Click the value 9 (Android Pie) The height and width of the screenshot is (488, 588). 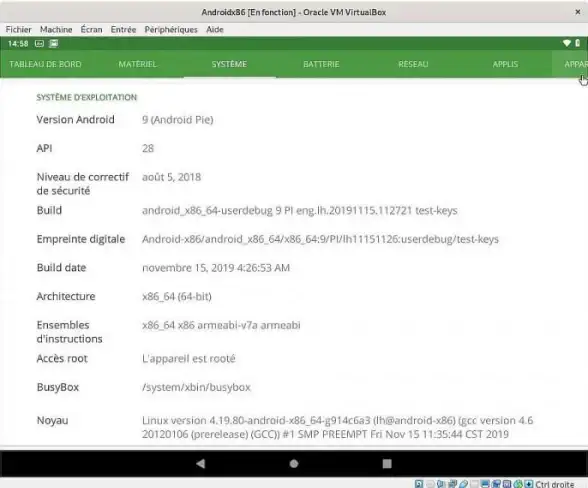pyautogui.click(x=178, y=120)
